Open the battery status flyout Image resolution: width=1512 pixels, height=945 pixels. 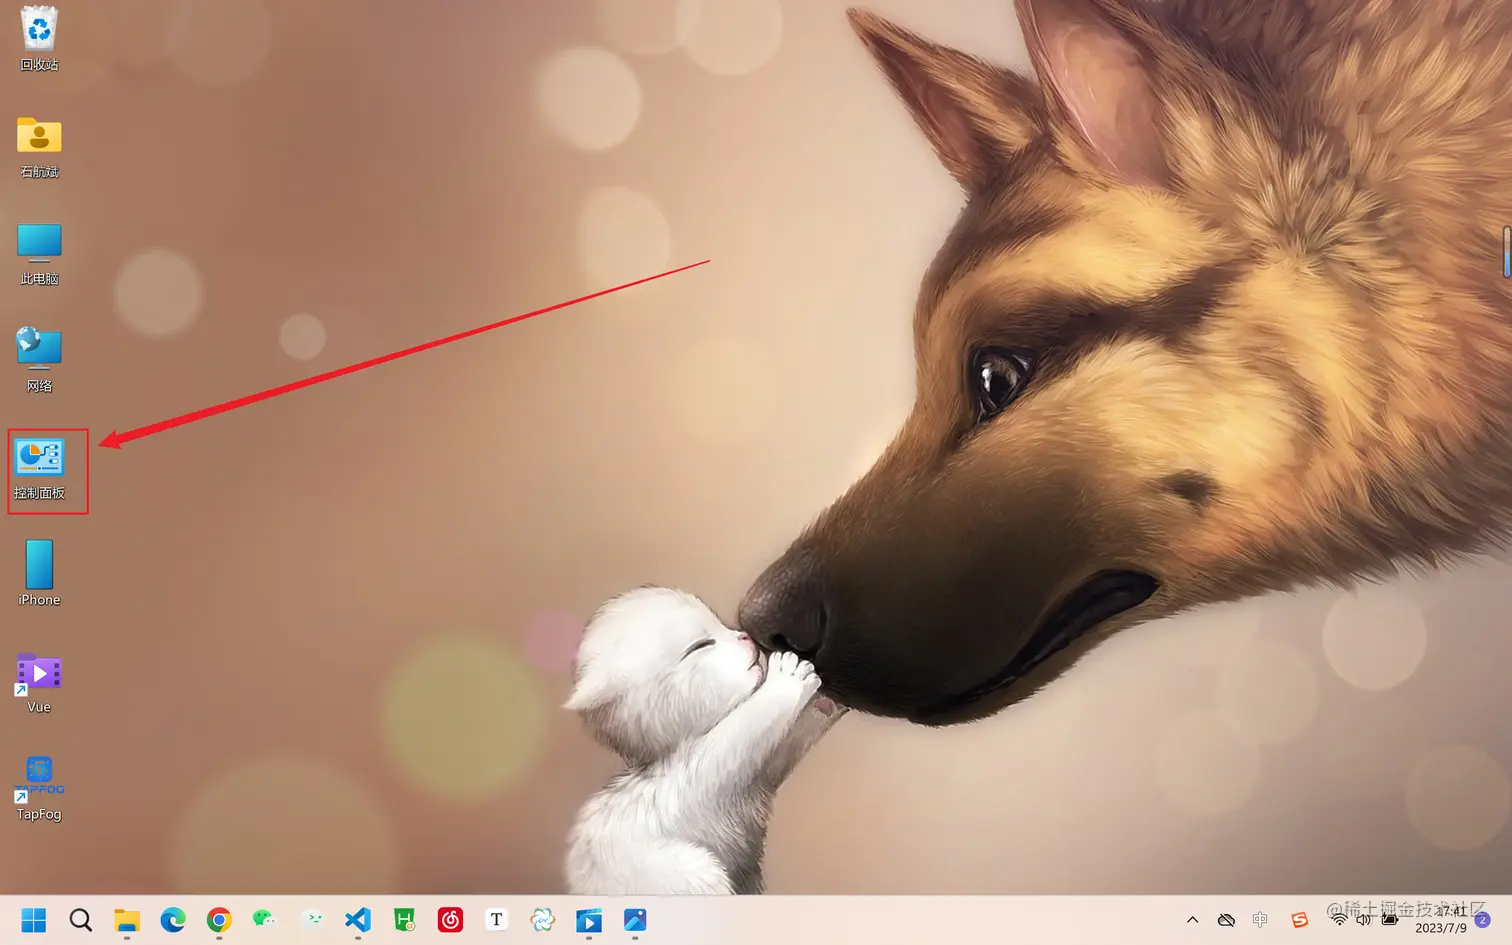point(1388,920)
